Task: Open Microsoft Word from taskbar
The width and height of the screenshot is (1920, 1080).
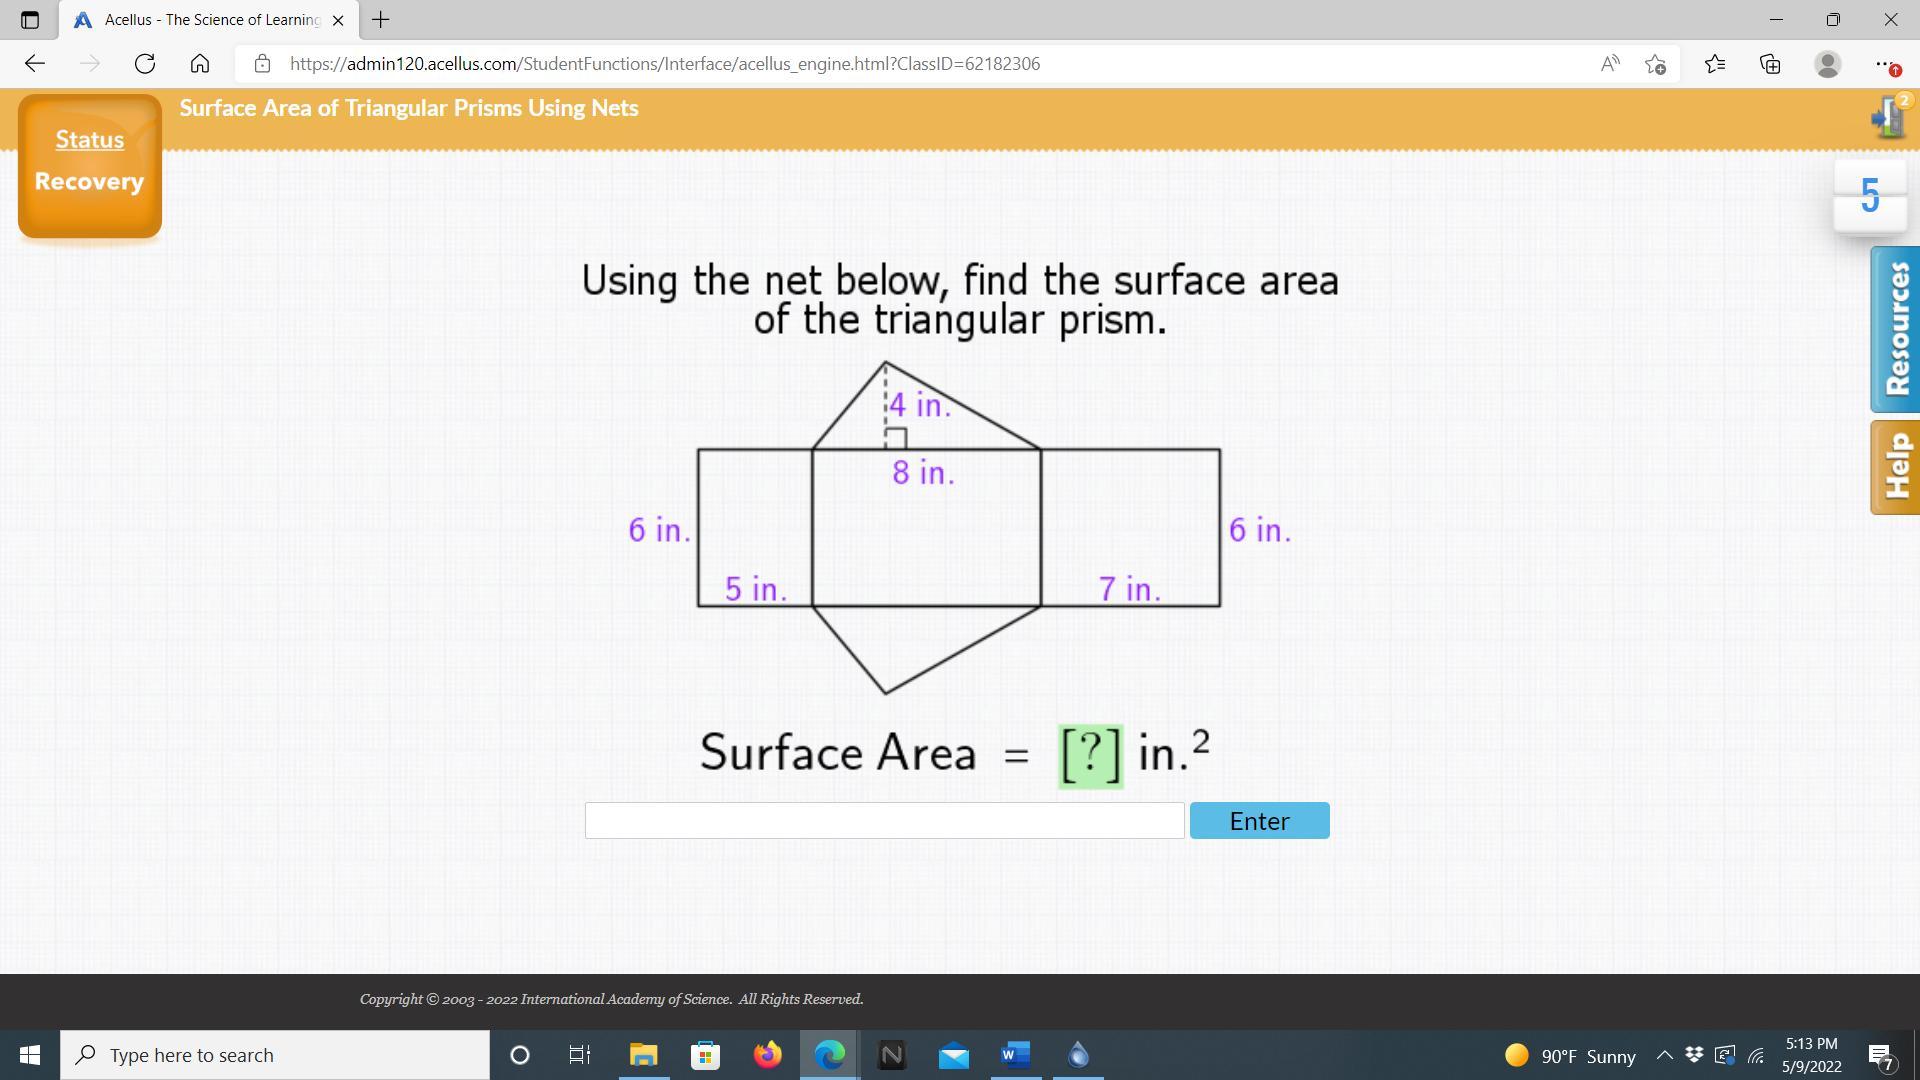Action: [x=1015, y=1055]
